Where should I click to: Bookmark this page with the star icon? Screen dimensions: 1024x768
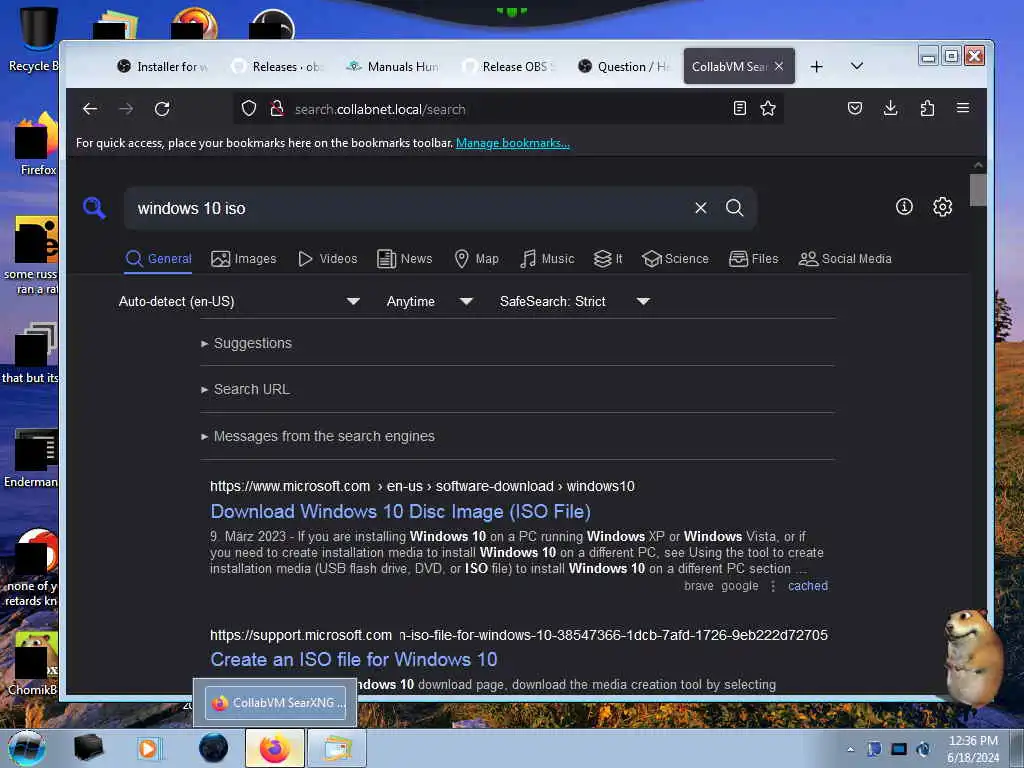768,108
